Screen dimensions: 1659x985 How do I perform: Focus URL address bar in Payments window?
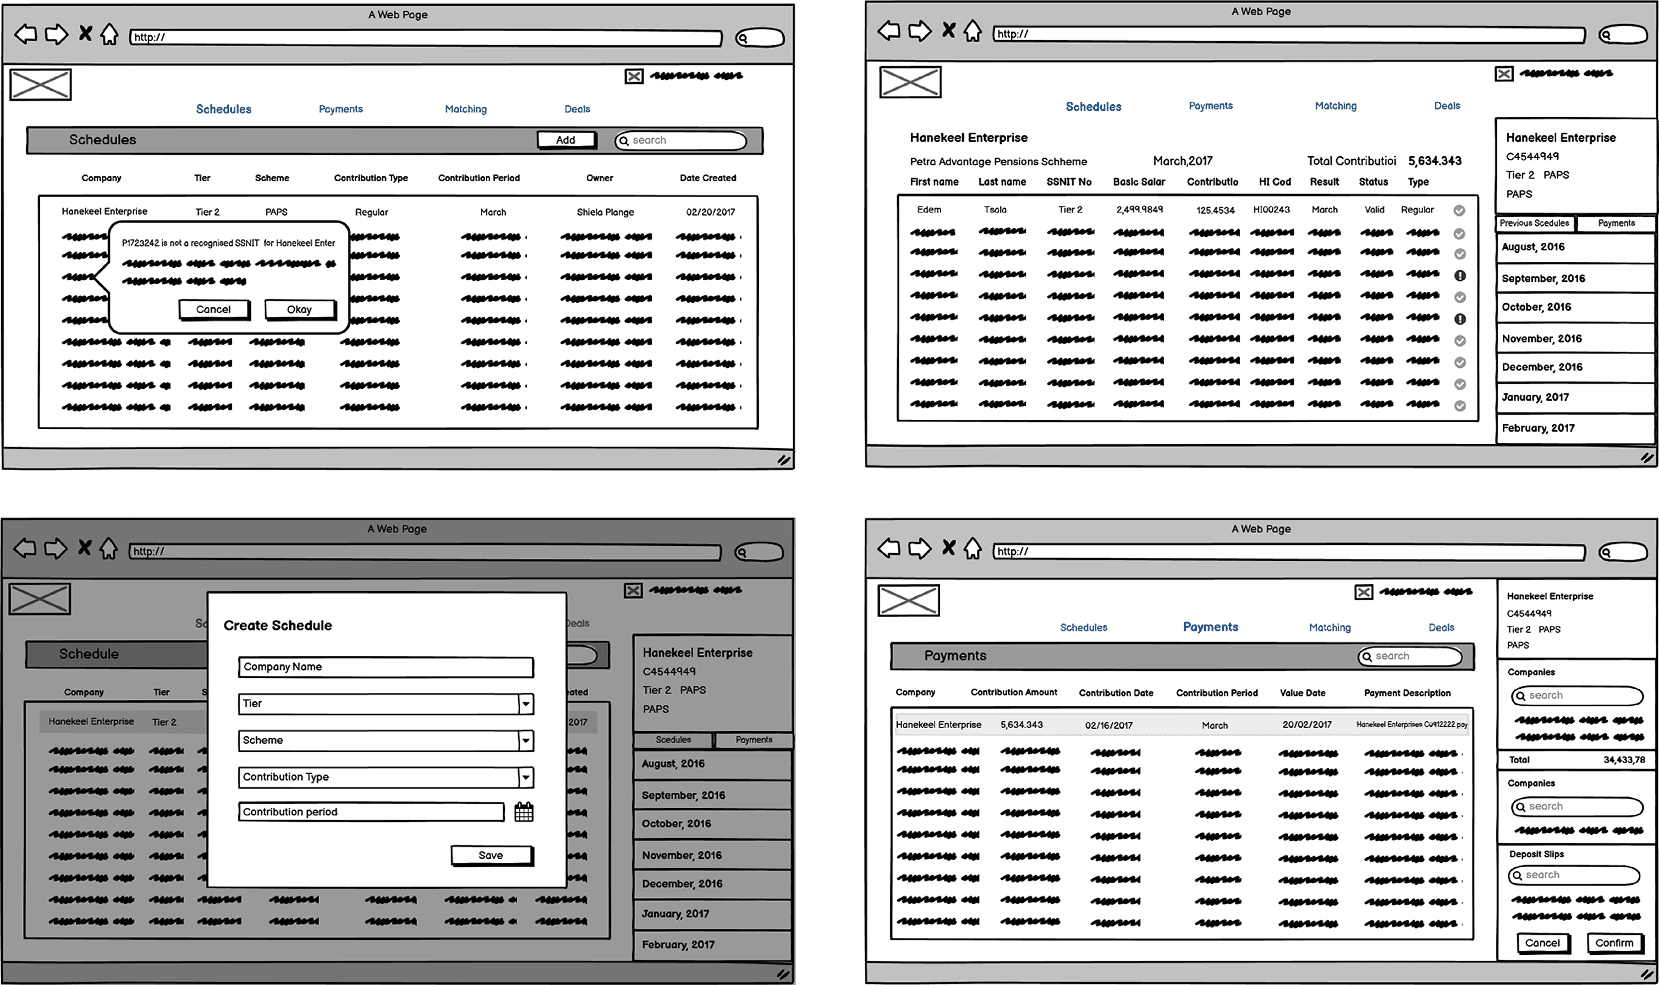click(1289, 552)
